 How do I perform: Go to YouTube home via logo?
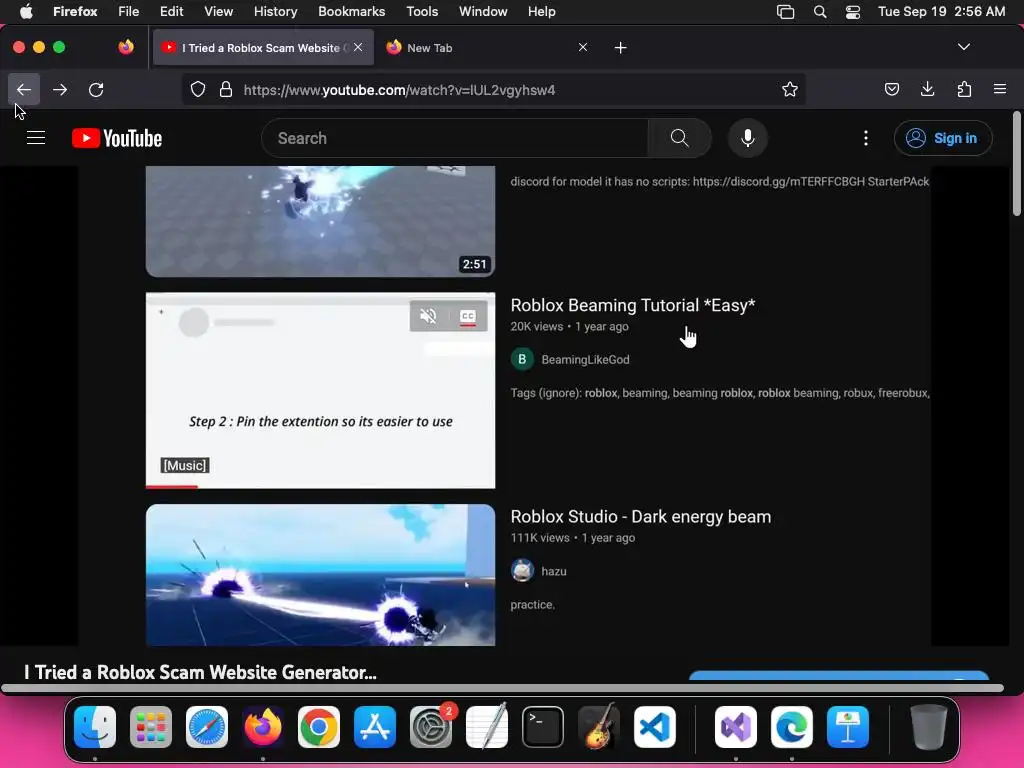(117, 138)
